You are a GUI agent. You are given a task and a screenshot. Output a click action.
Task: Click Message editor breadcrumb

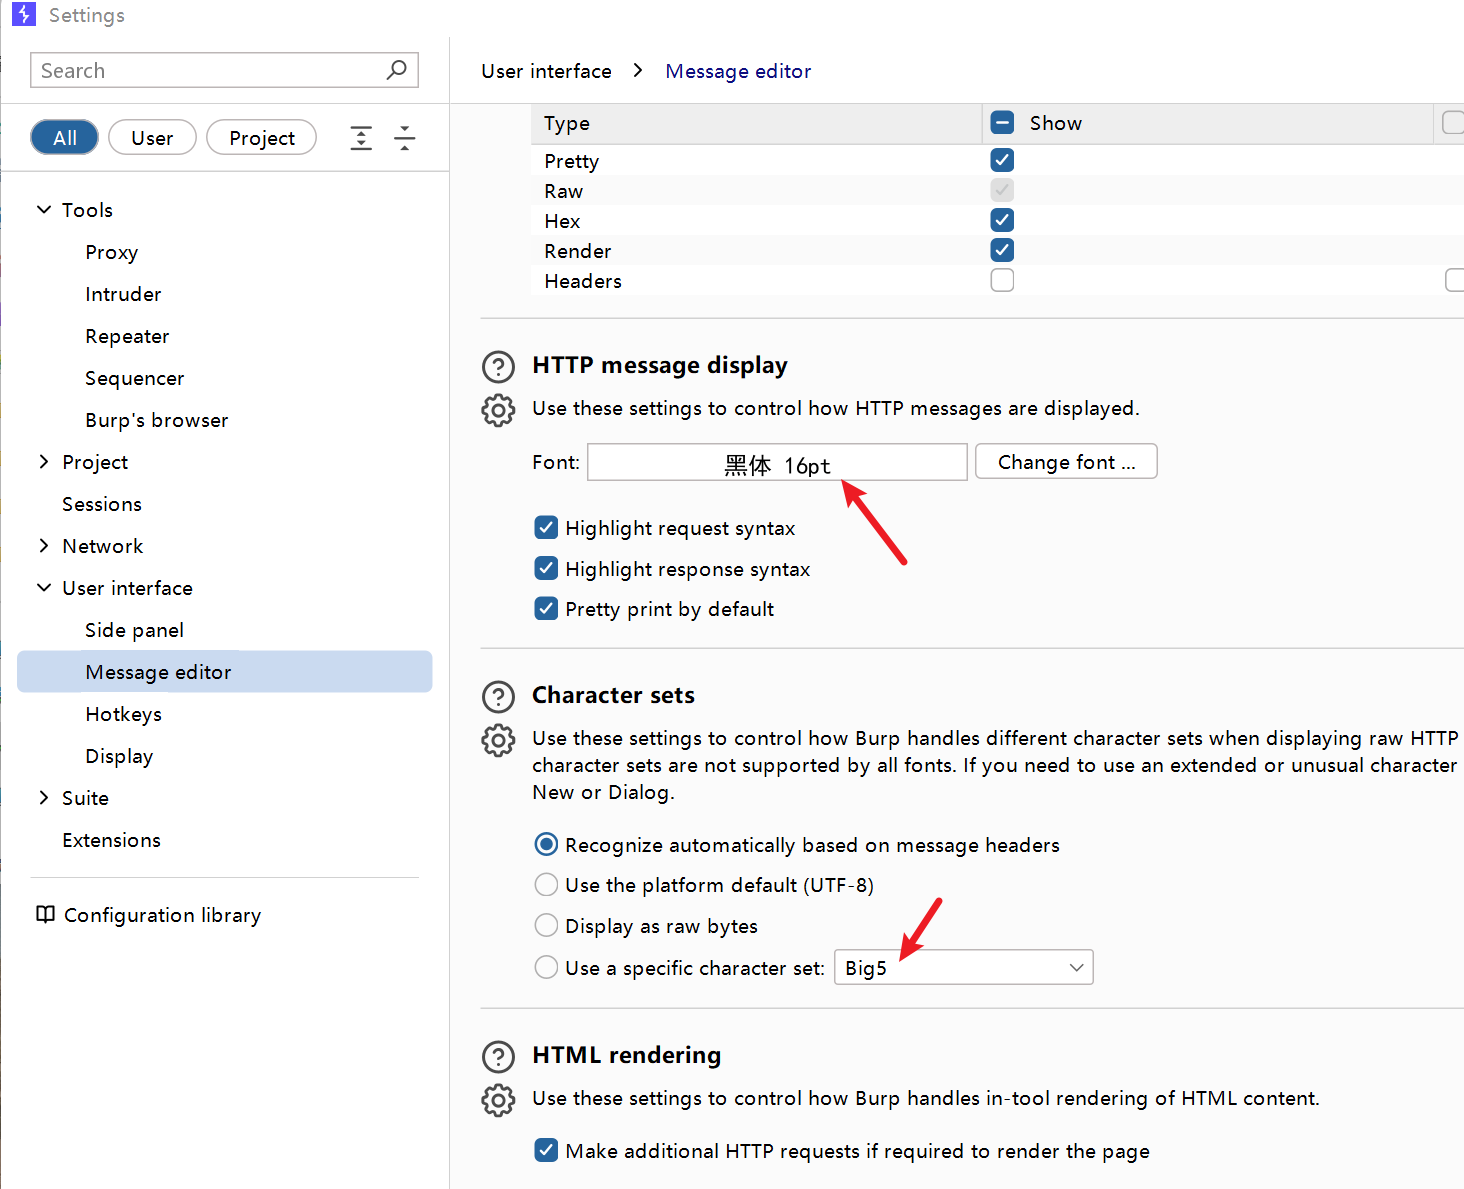pyautogui.click(x=738, y=71)
